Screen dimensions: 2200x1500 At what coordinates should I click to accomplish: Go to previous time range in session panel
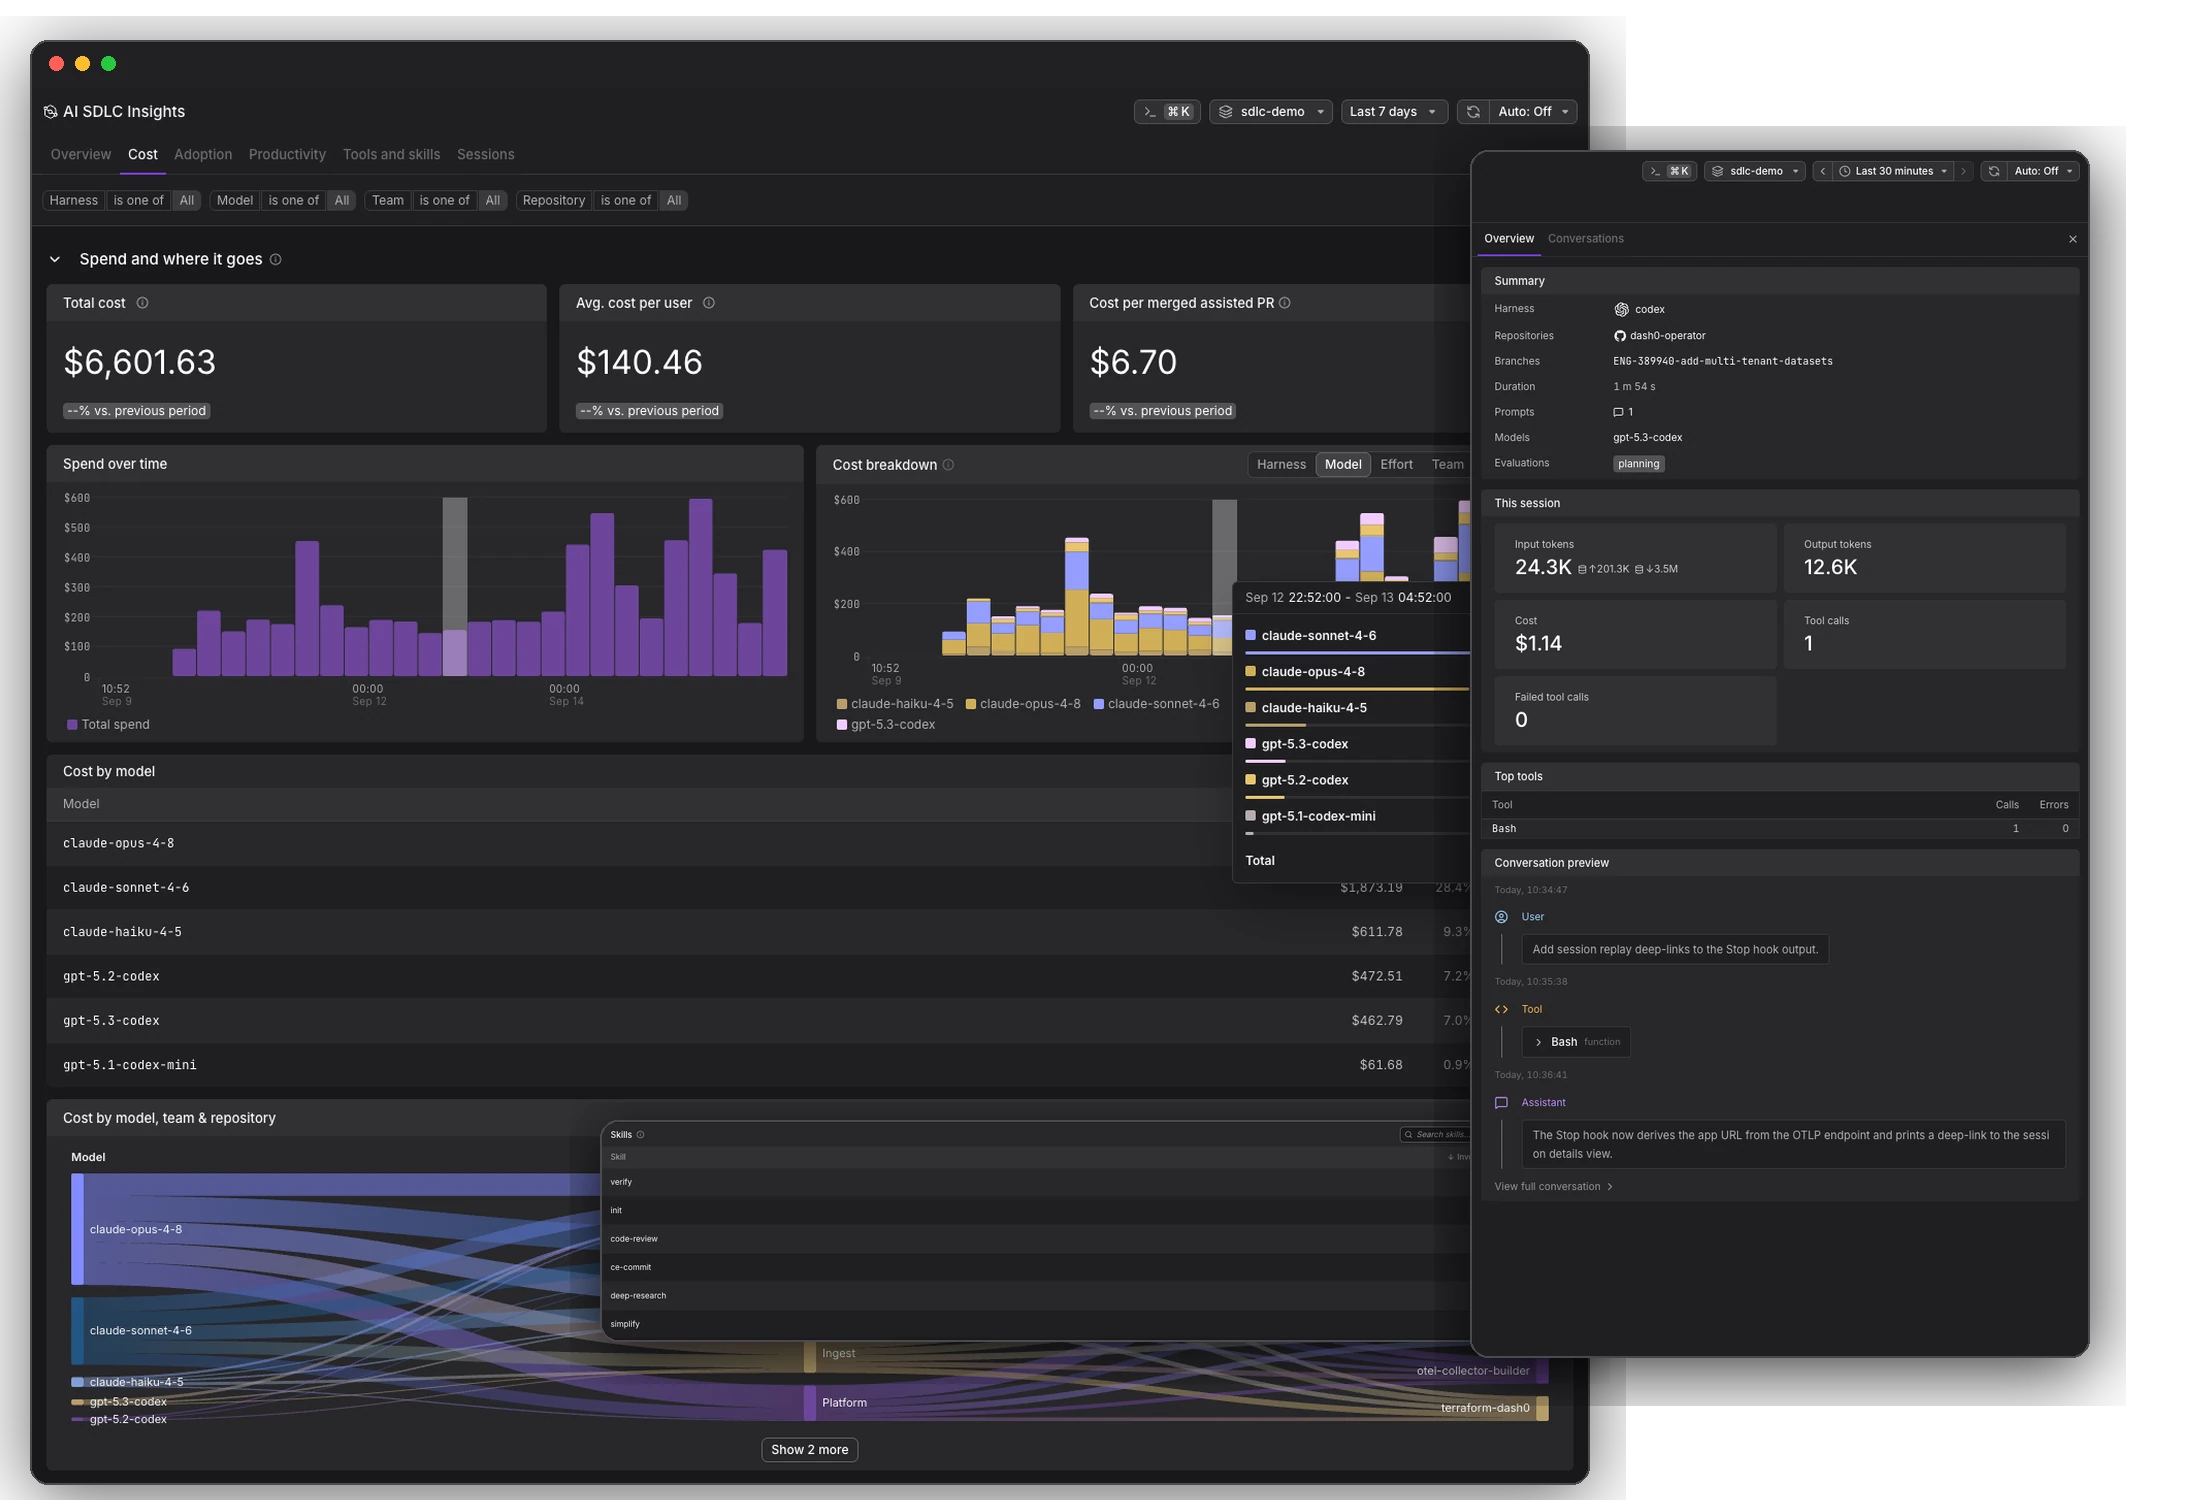(1823, 171)
